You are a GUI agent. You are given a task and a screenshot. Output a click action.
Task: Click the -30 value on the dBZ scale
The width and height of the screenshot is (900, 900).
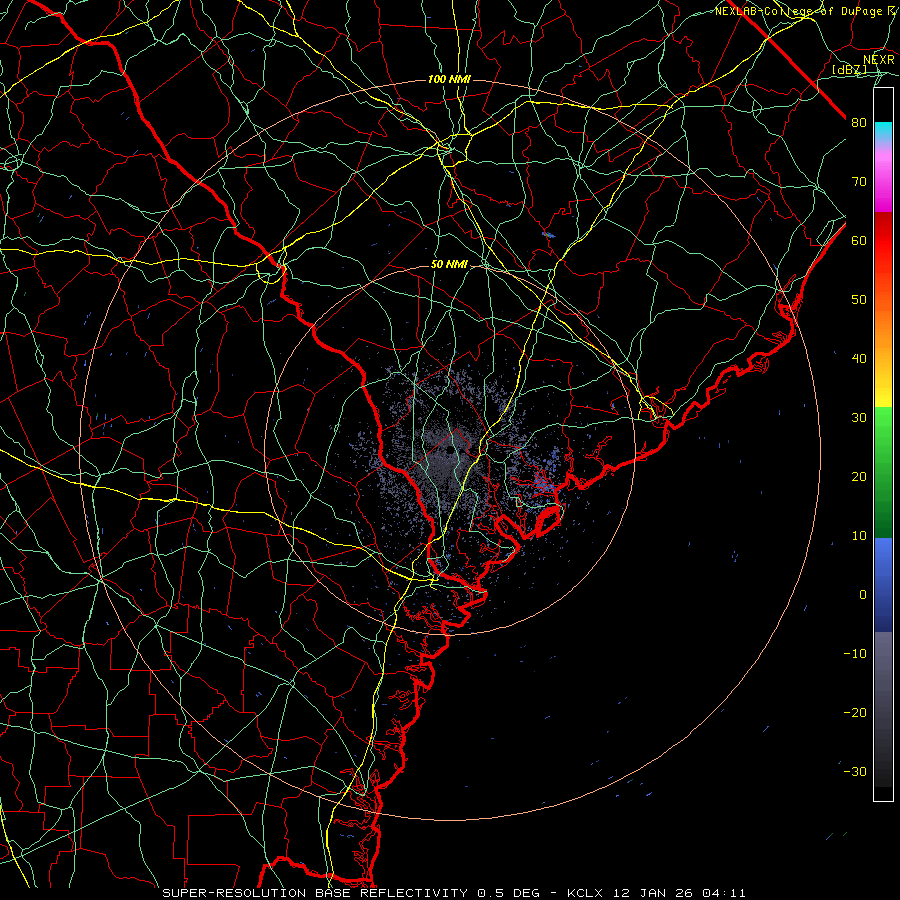(855, 772)
